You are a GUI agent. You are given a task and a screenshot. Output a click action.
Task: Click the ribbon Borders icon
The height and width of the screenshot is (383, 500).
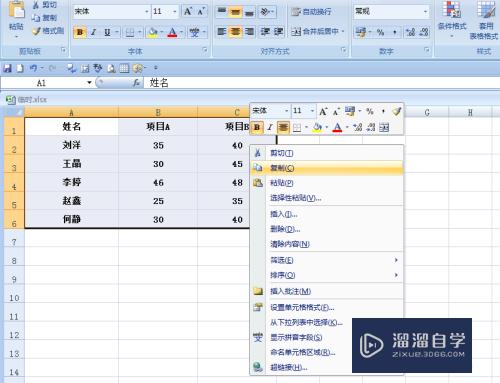tap(130, 32)
